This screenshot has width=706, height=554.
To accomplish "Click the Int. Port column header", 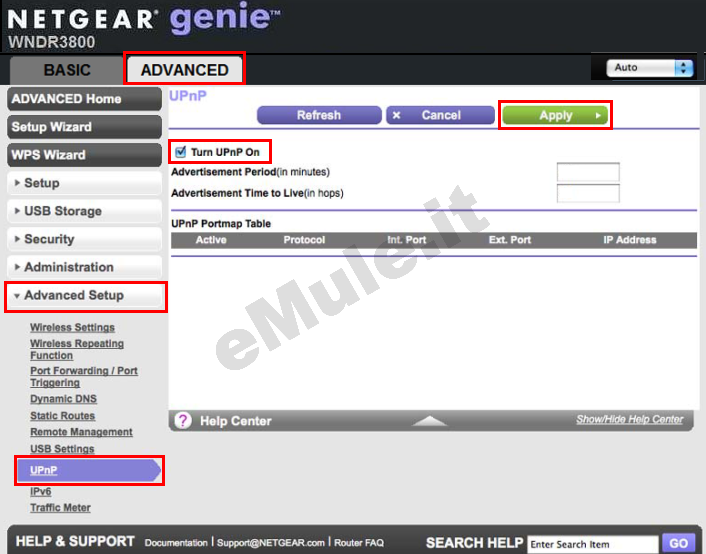I will 407,240.
